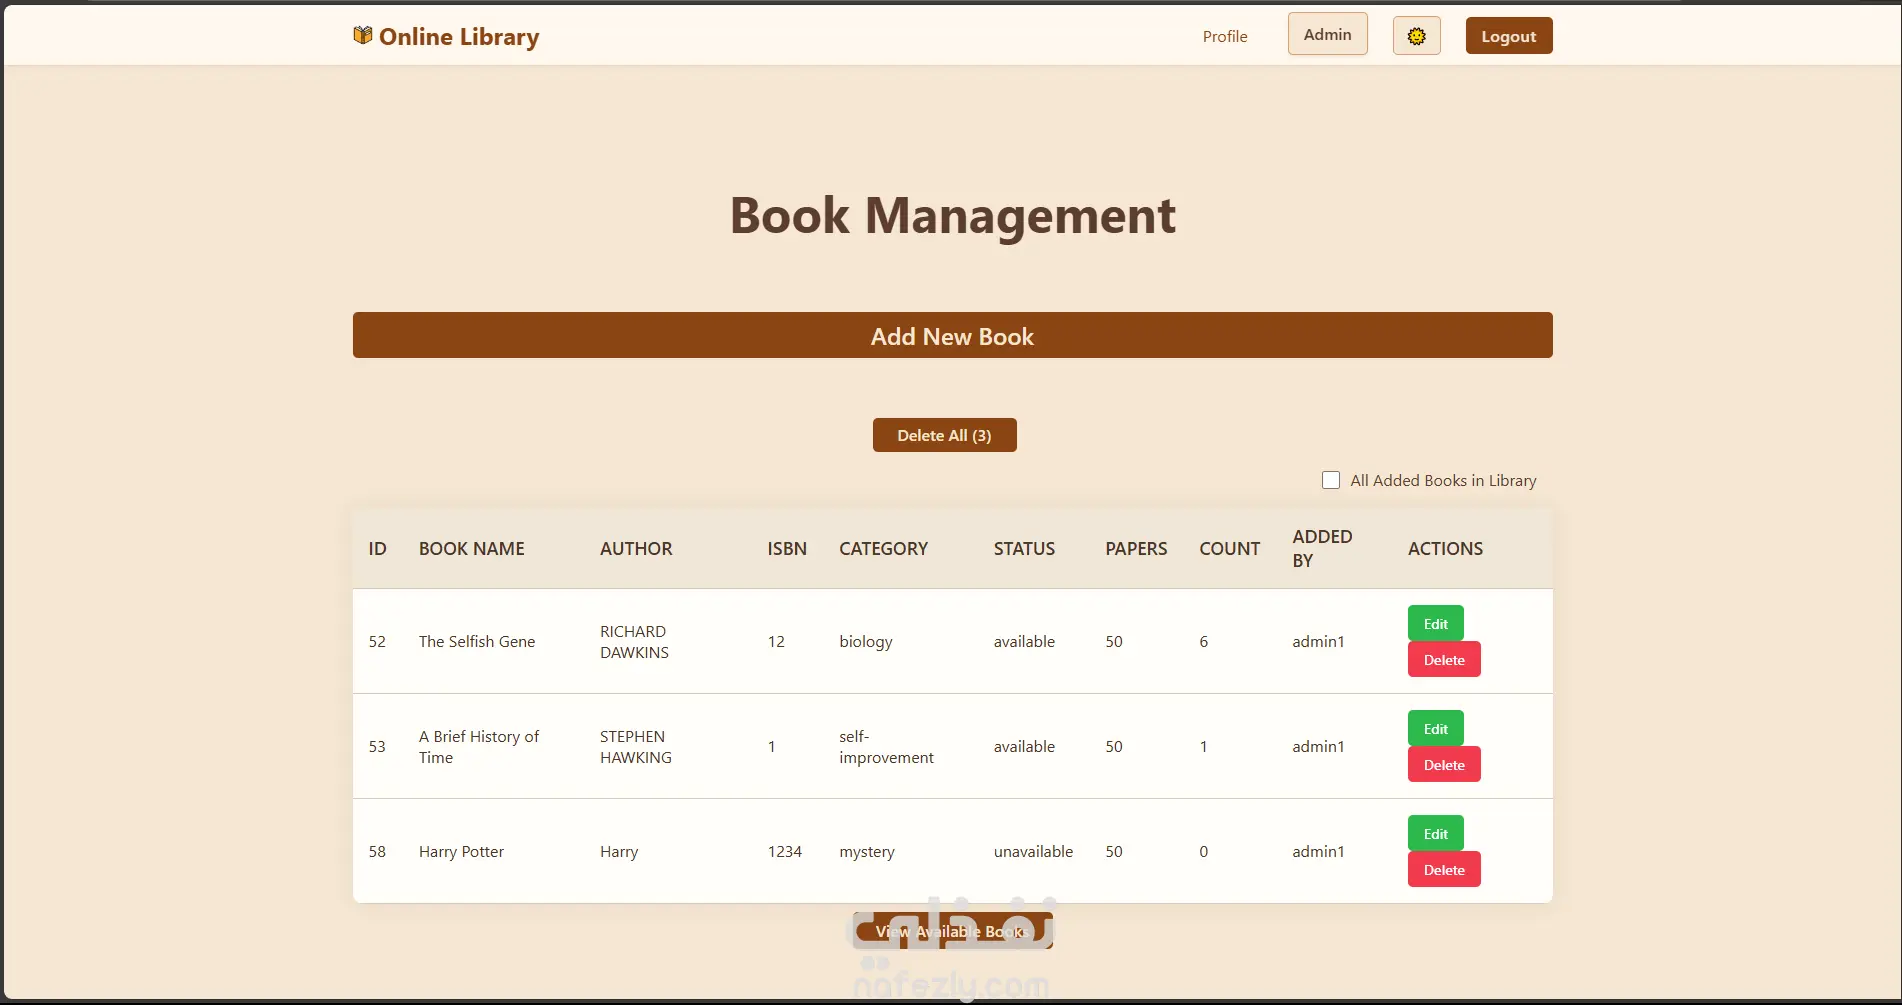Click the biology category cell
Image resolution: width=1902 pixels, height=1005 pixels.
coord(866,641)
